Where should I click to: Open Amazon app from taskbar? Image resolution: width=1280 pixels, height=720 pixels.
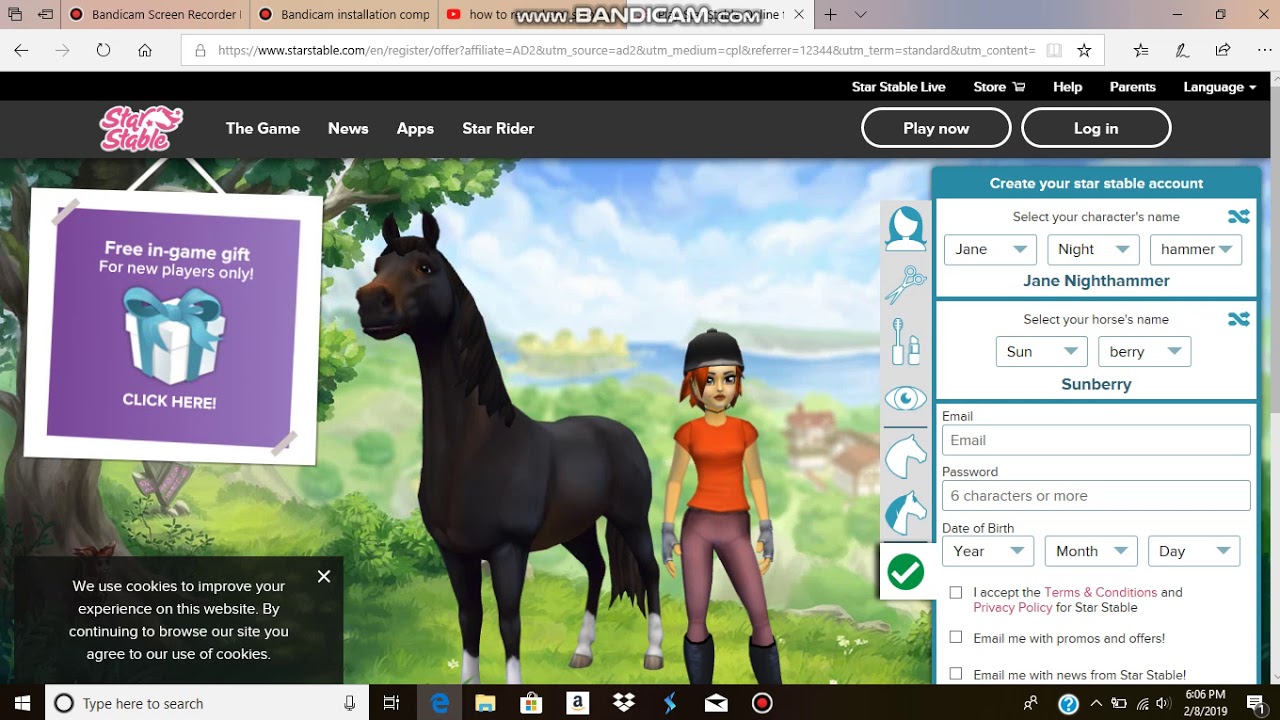[577, 703]
